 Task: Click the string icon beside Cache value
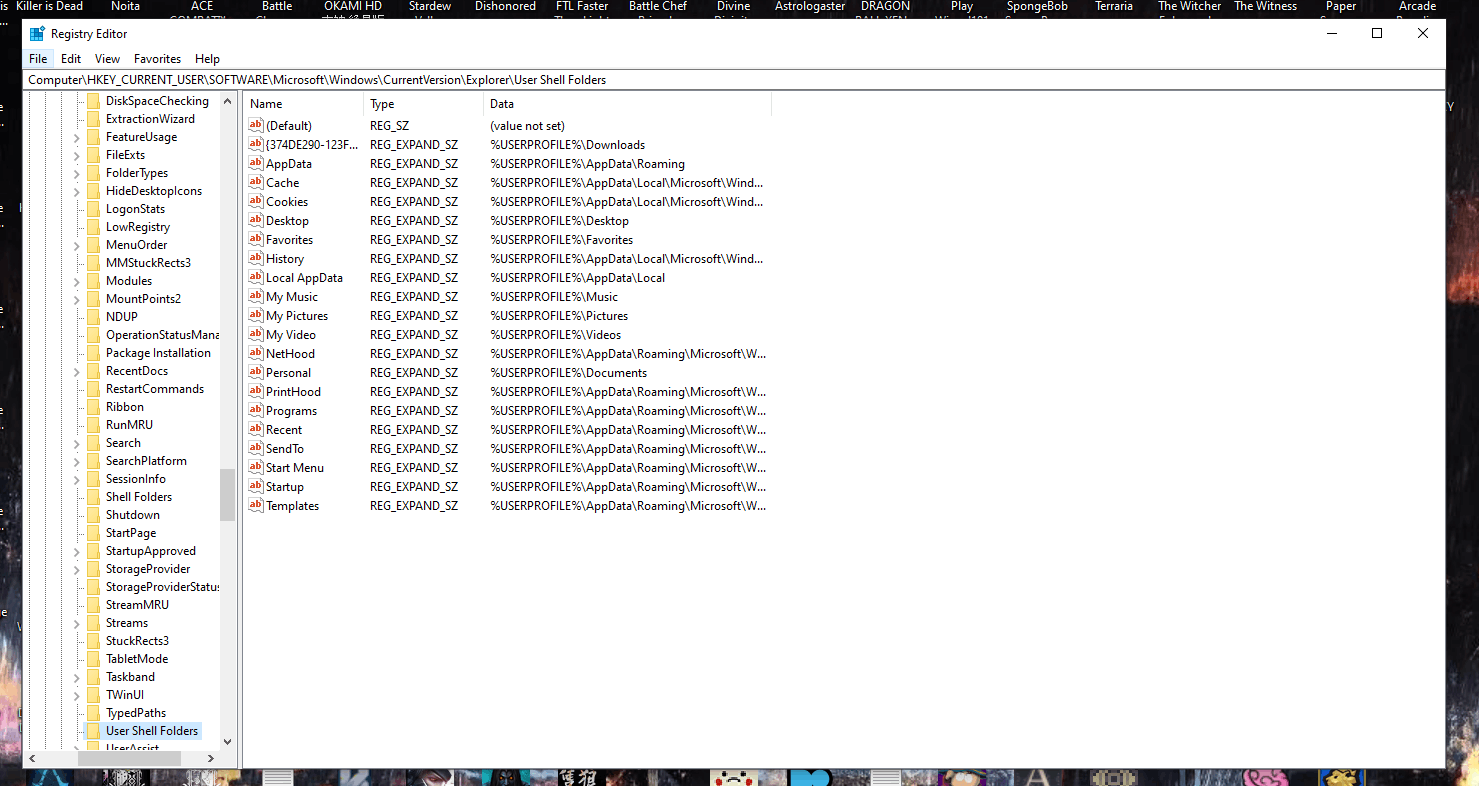(x=256, y=182)
